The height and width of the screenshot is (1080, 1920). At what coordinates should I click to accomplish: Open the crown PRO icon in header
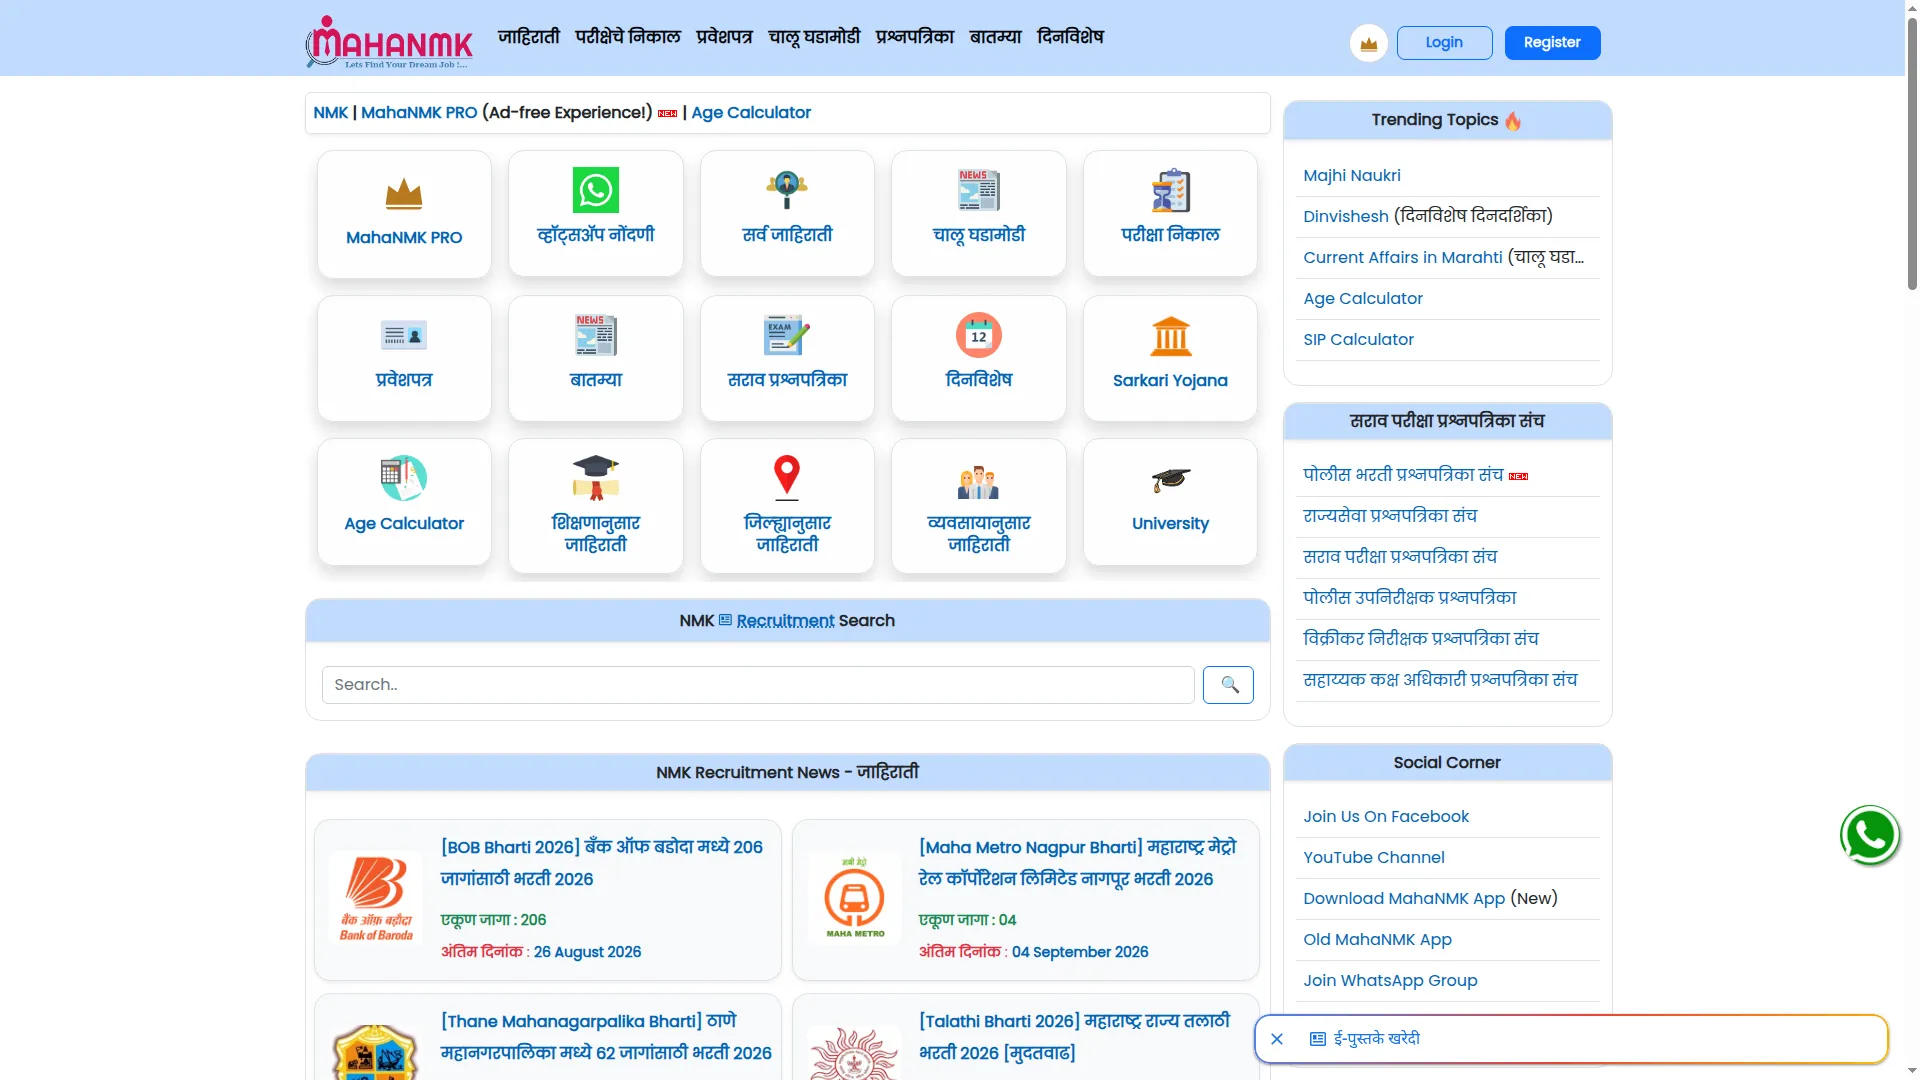(x=1368, y=43)
